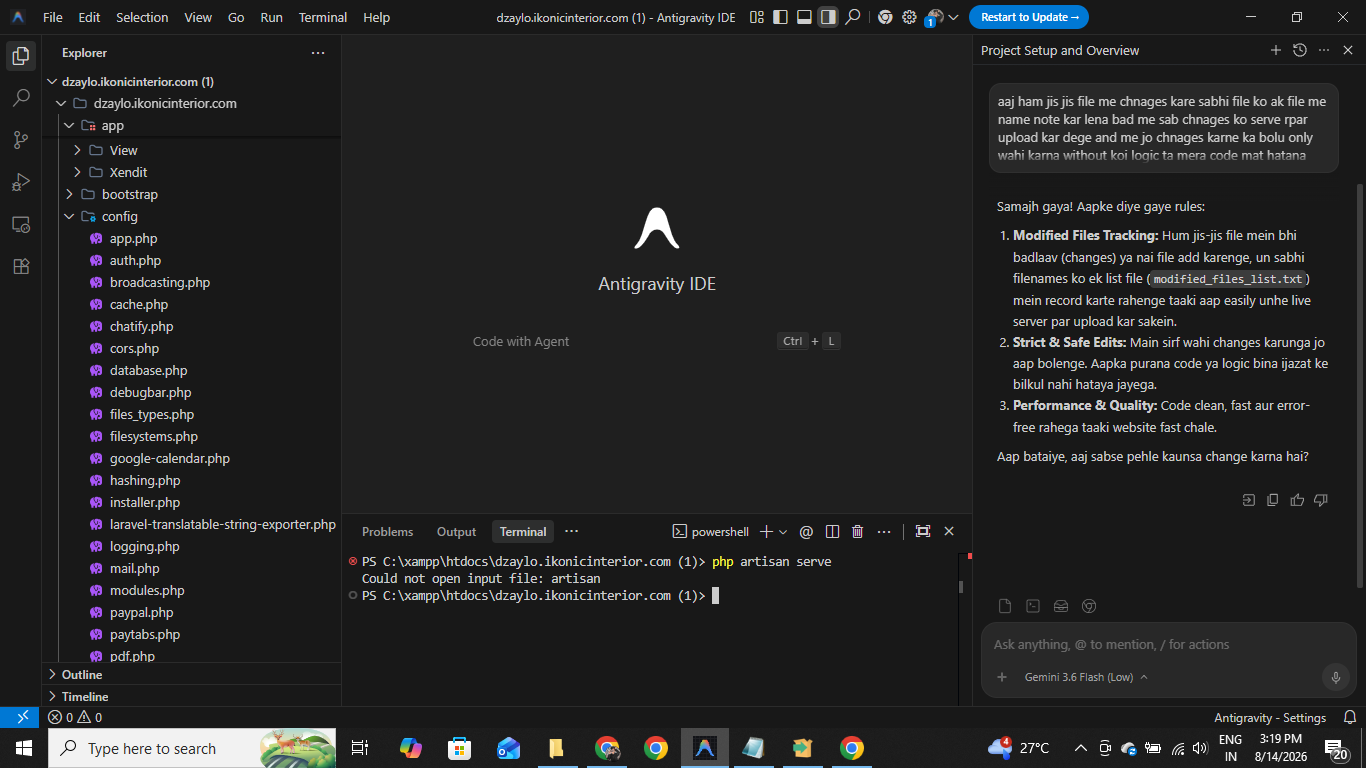Open the settings gear in title bar
Image resolution: width=1366 pixels, height=768 pixels.
(909, 17)
